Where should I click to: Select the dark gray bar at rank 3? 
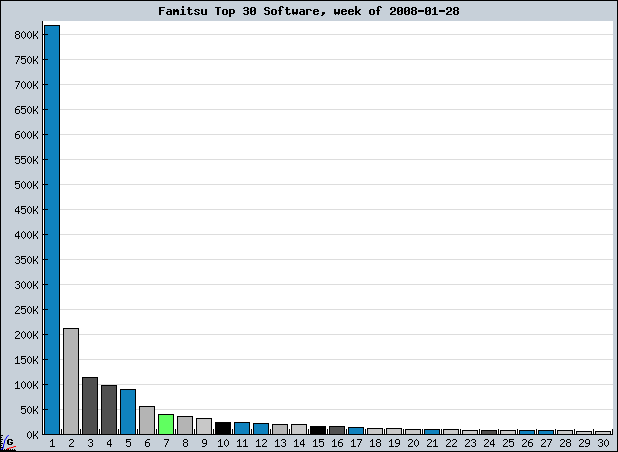90,406
